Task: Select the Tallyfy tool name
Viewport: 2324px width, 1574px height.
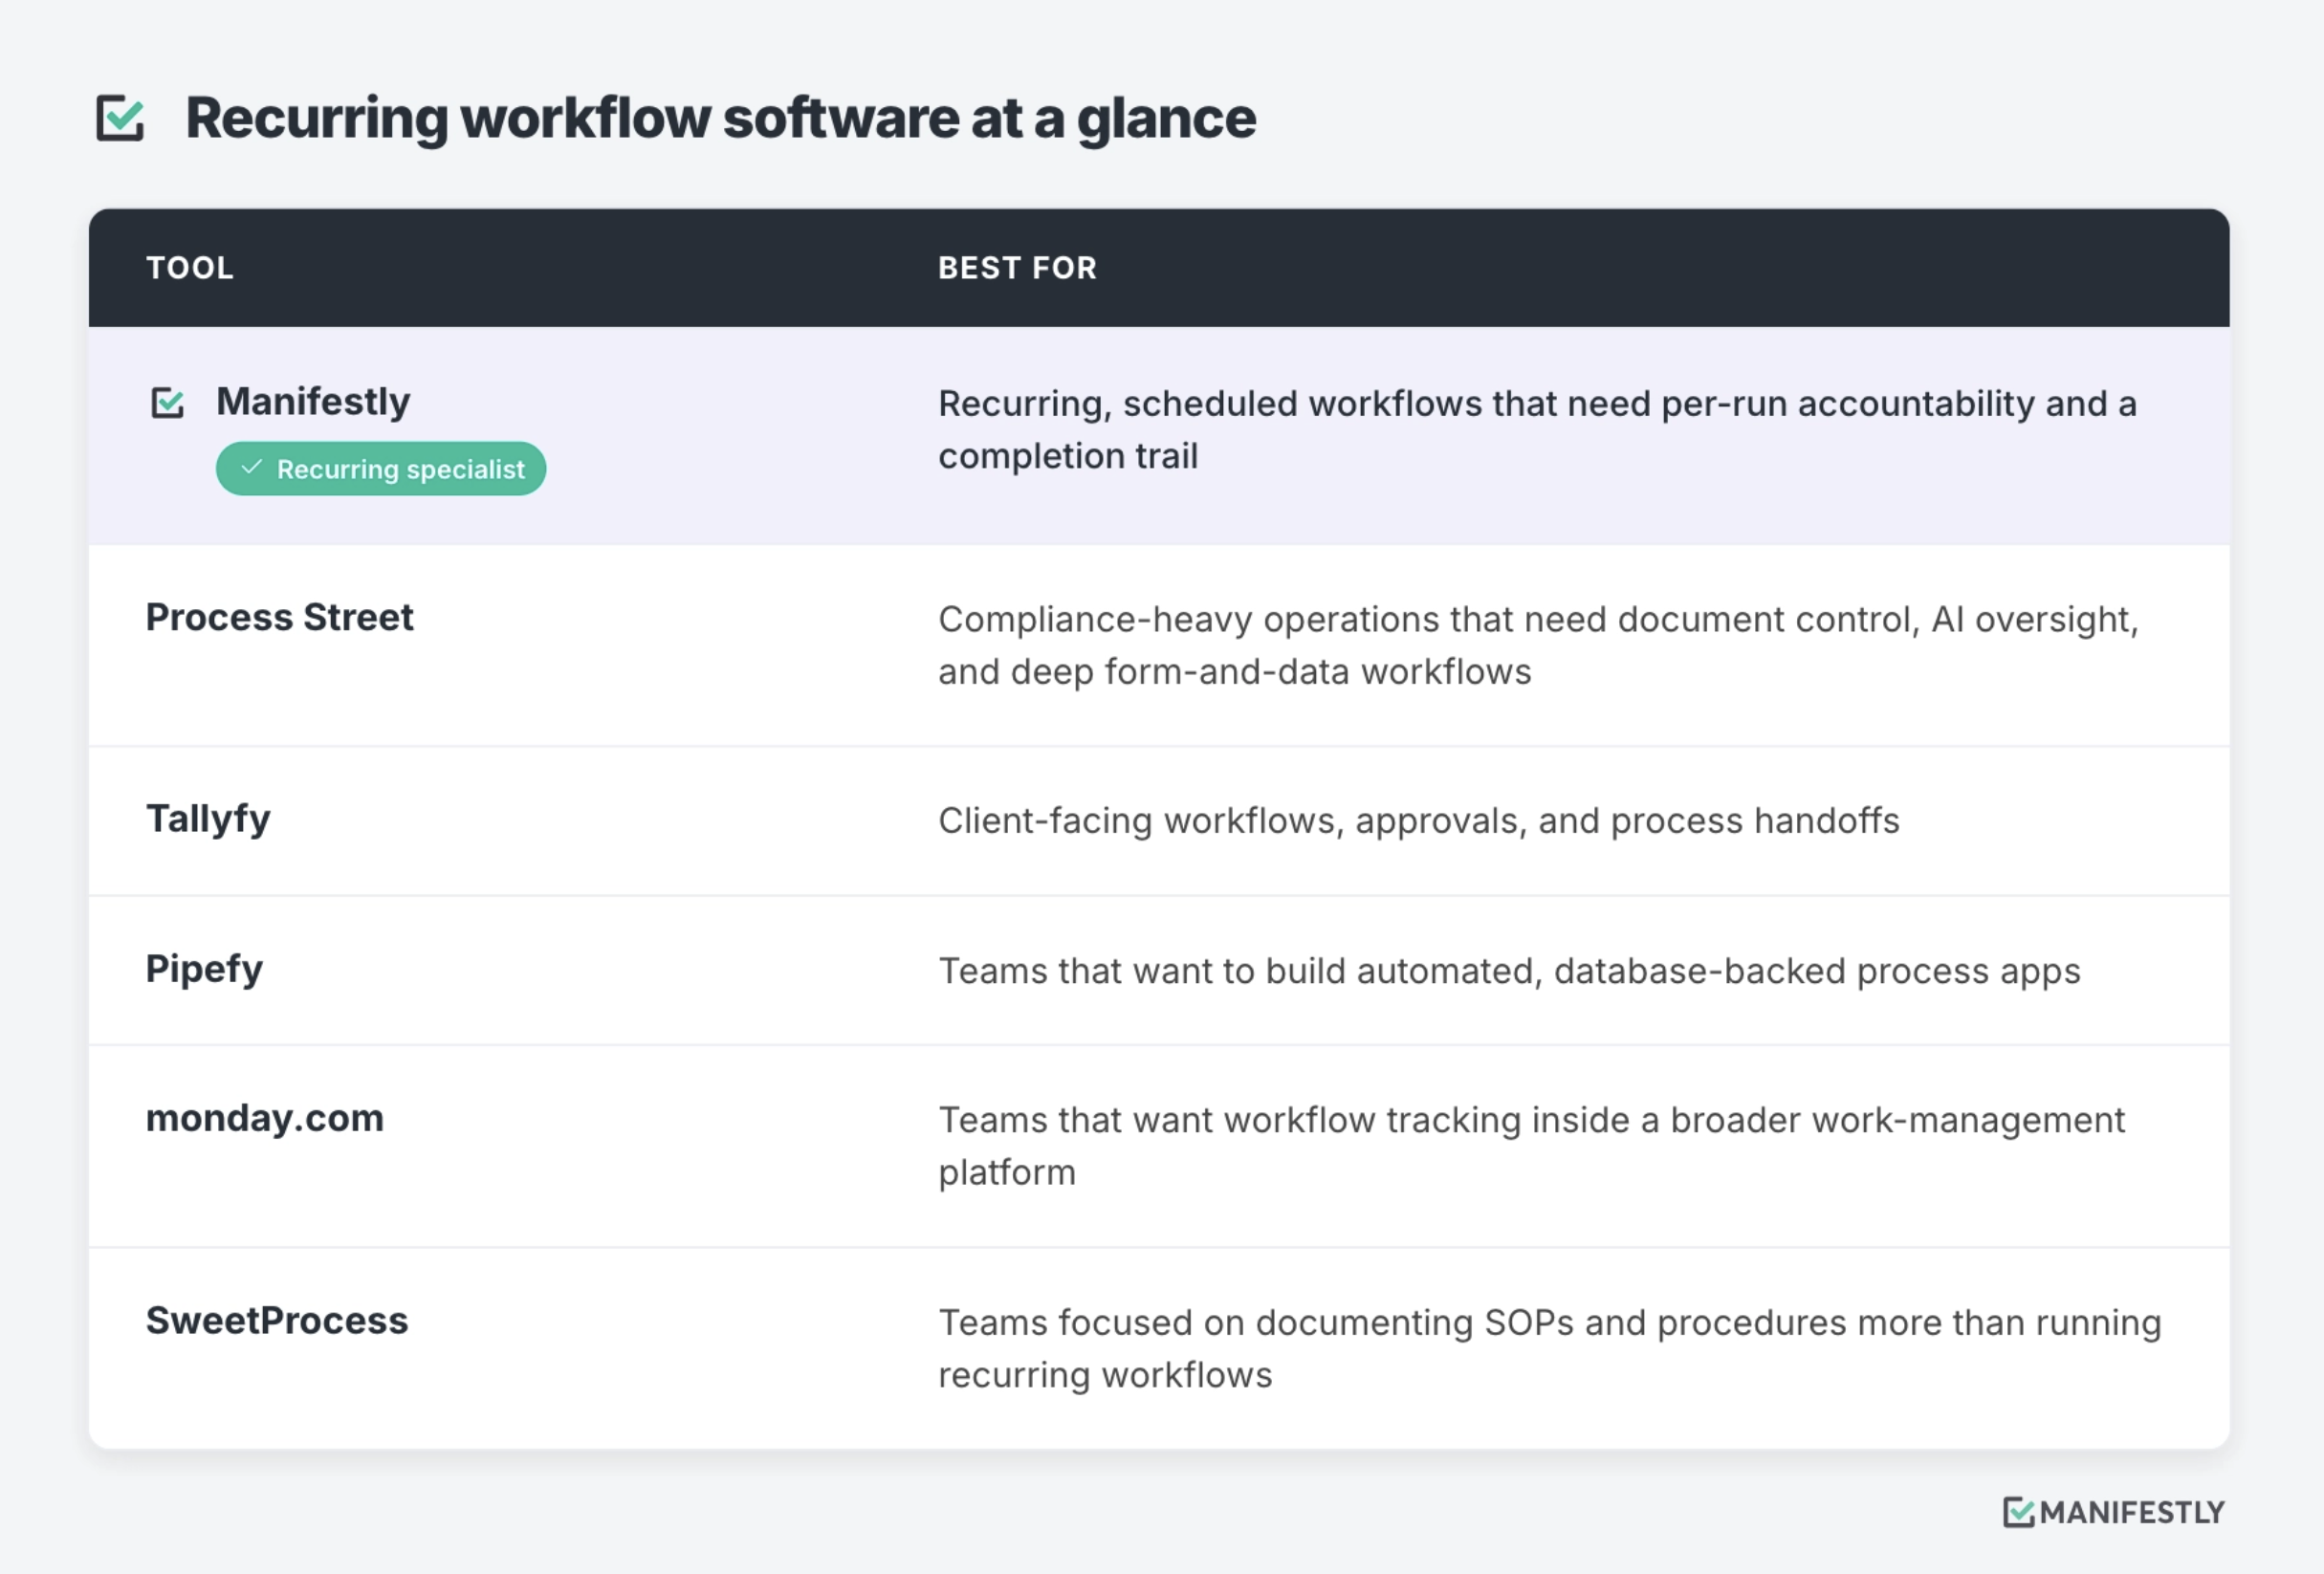Action: [x=208, y=819]
